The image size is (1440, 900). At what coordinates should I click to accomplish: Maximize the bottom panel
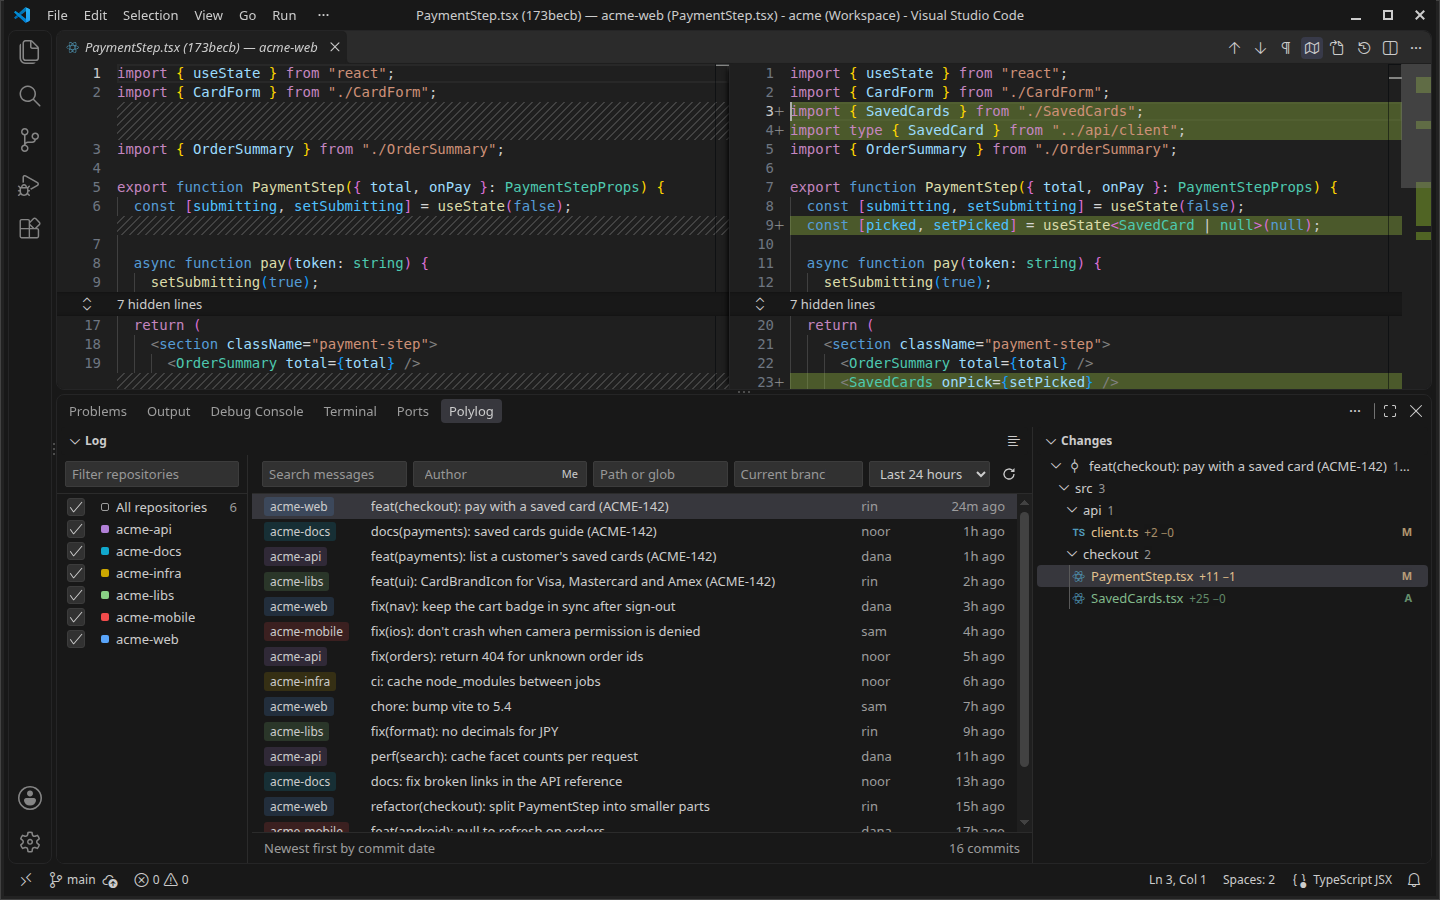[1390, 411]
